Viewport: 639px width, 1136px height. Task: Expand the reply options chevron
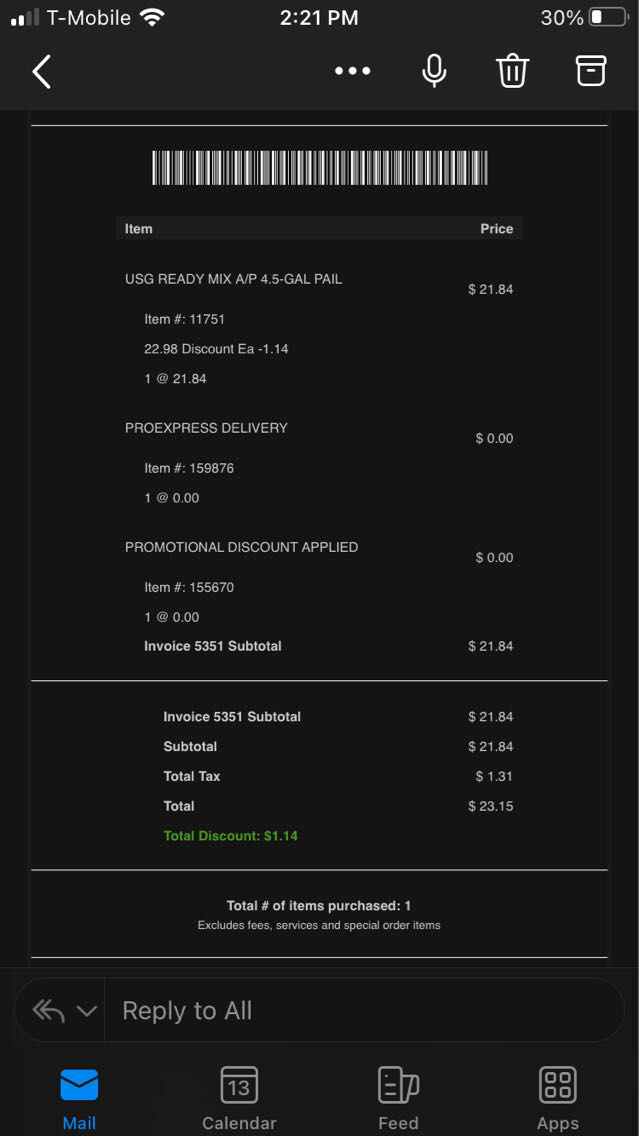pyautogui.click(x=87, y=1011)
